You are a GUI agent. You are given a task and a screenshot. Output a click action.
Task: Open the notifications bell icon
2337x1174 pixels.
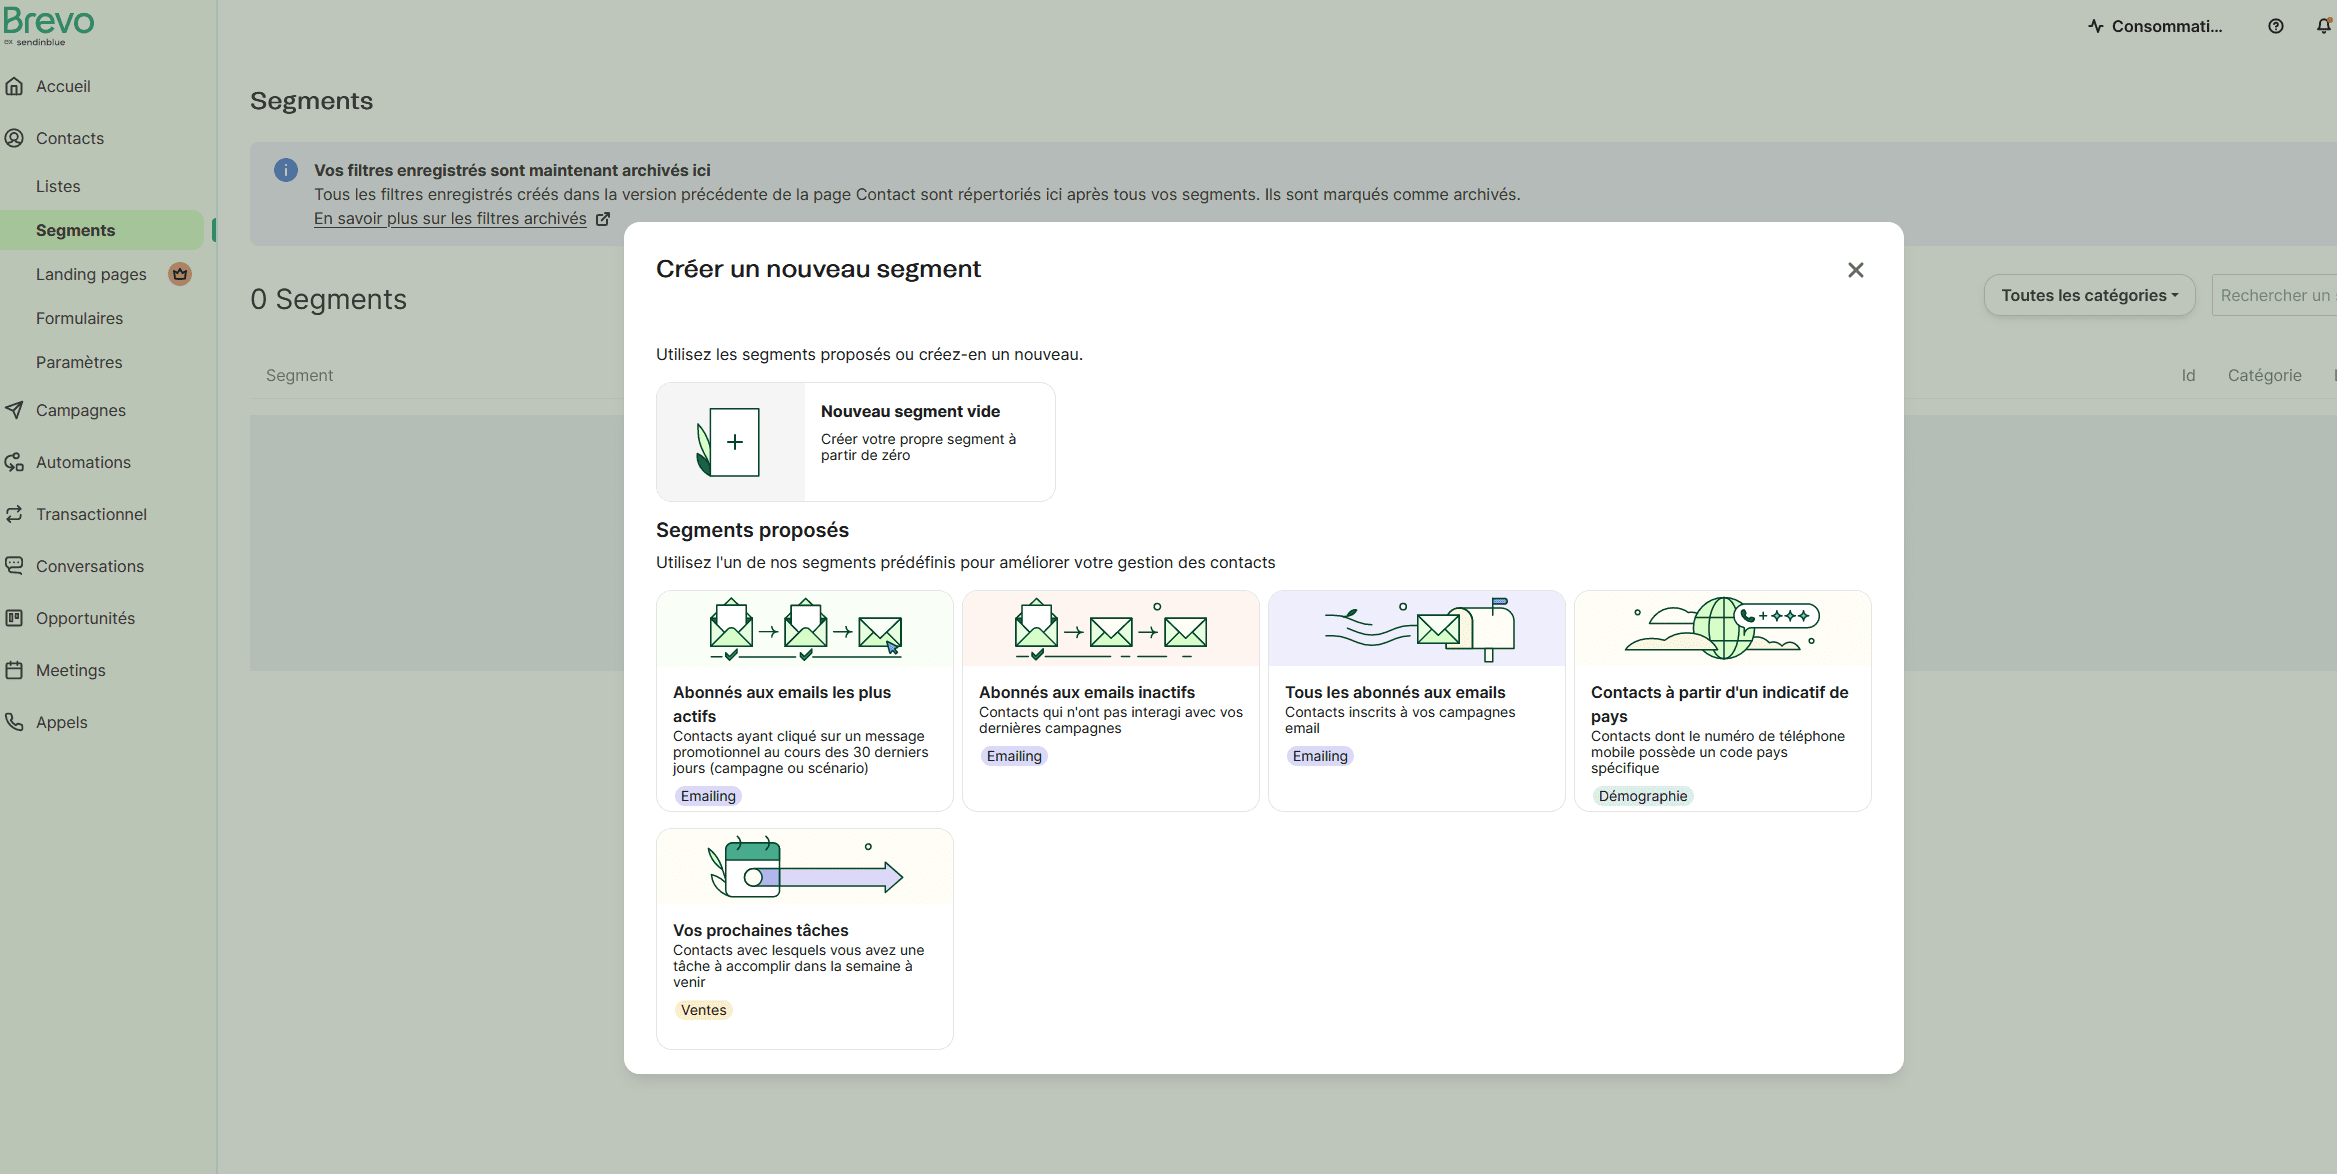[x=2324, y=26]
